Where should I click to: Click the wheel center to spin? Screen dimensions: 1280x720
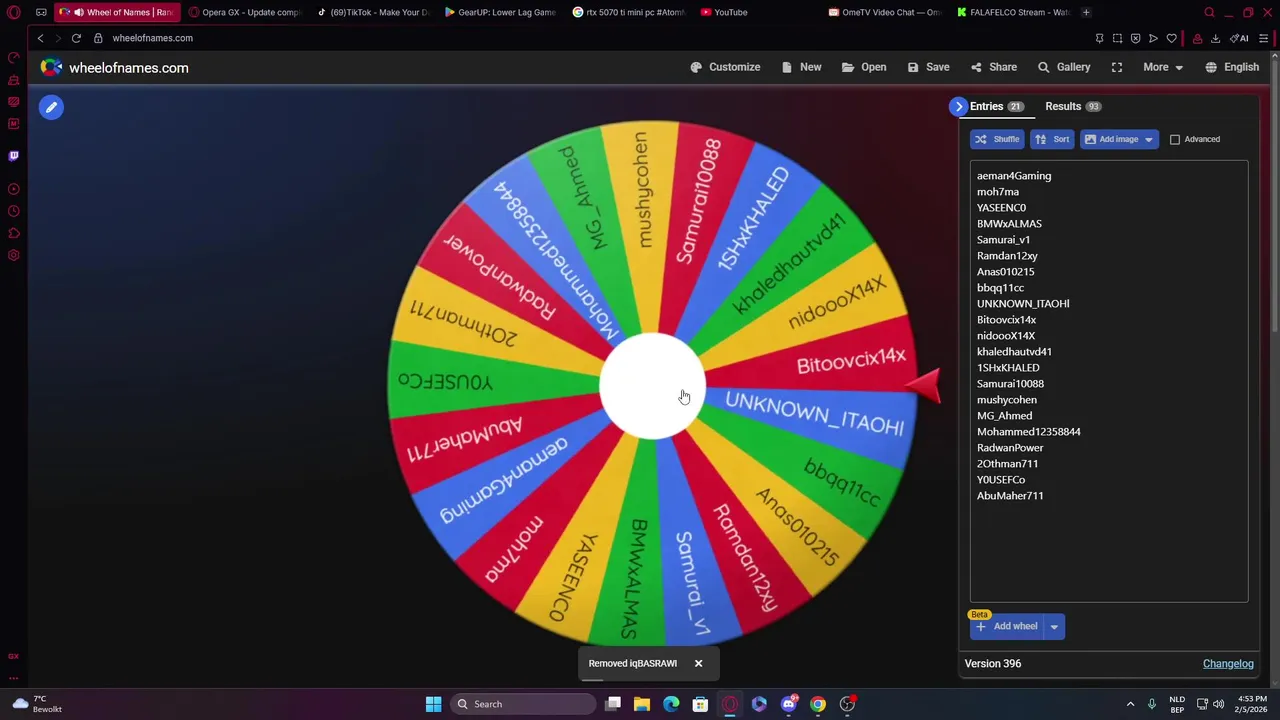(x=652, y=386)
